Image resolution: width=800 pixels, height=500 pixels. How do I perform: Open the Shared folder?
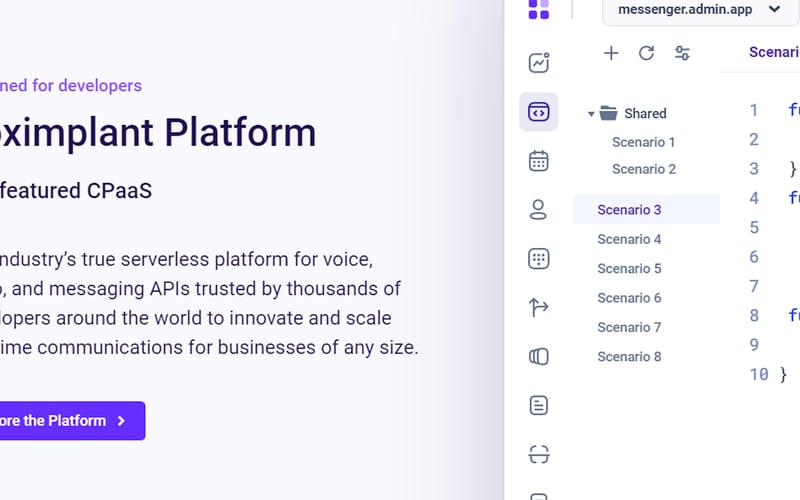(633, 113)
